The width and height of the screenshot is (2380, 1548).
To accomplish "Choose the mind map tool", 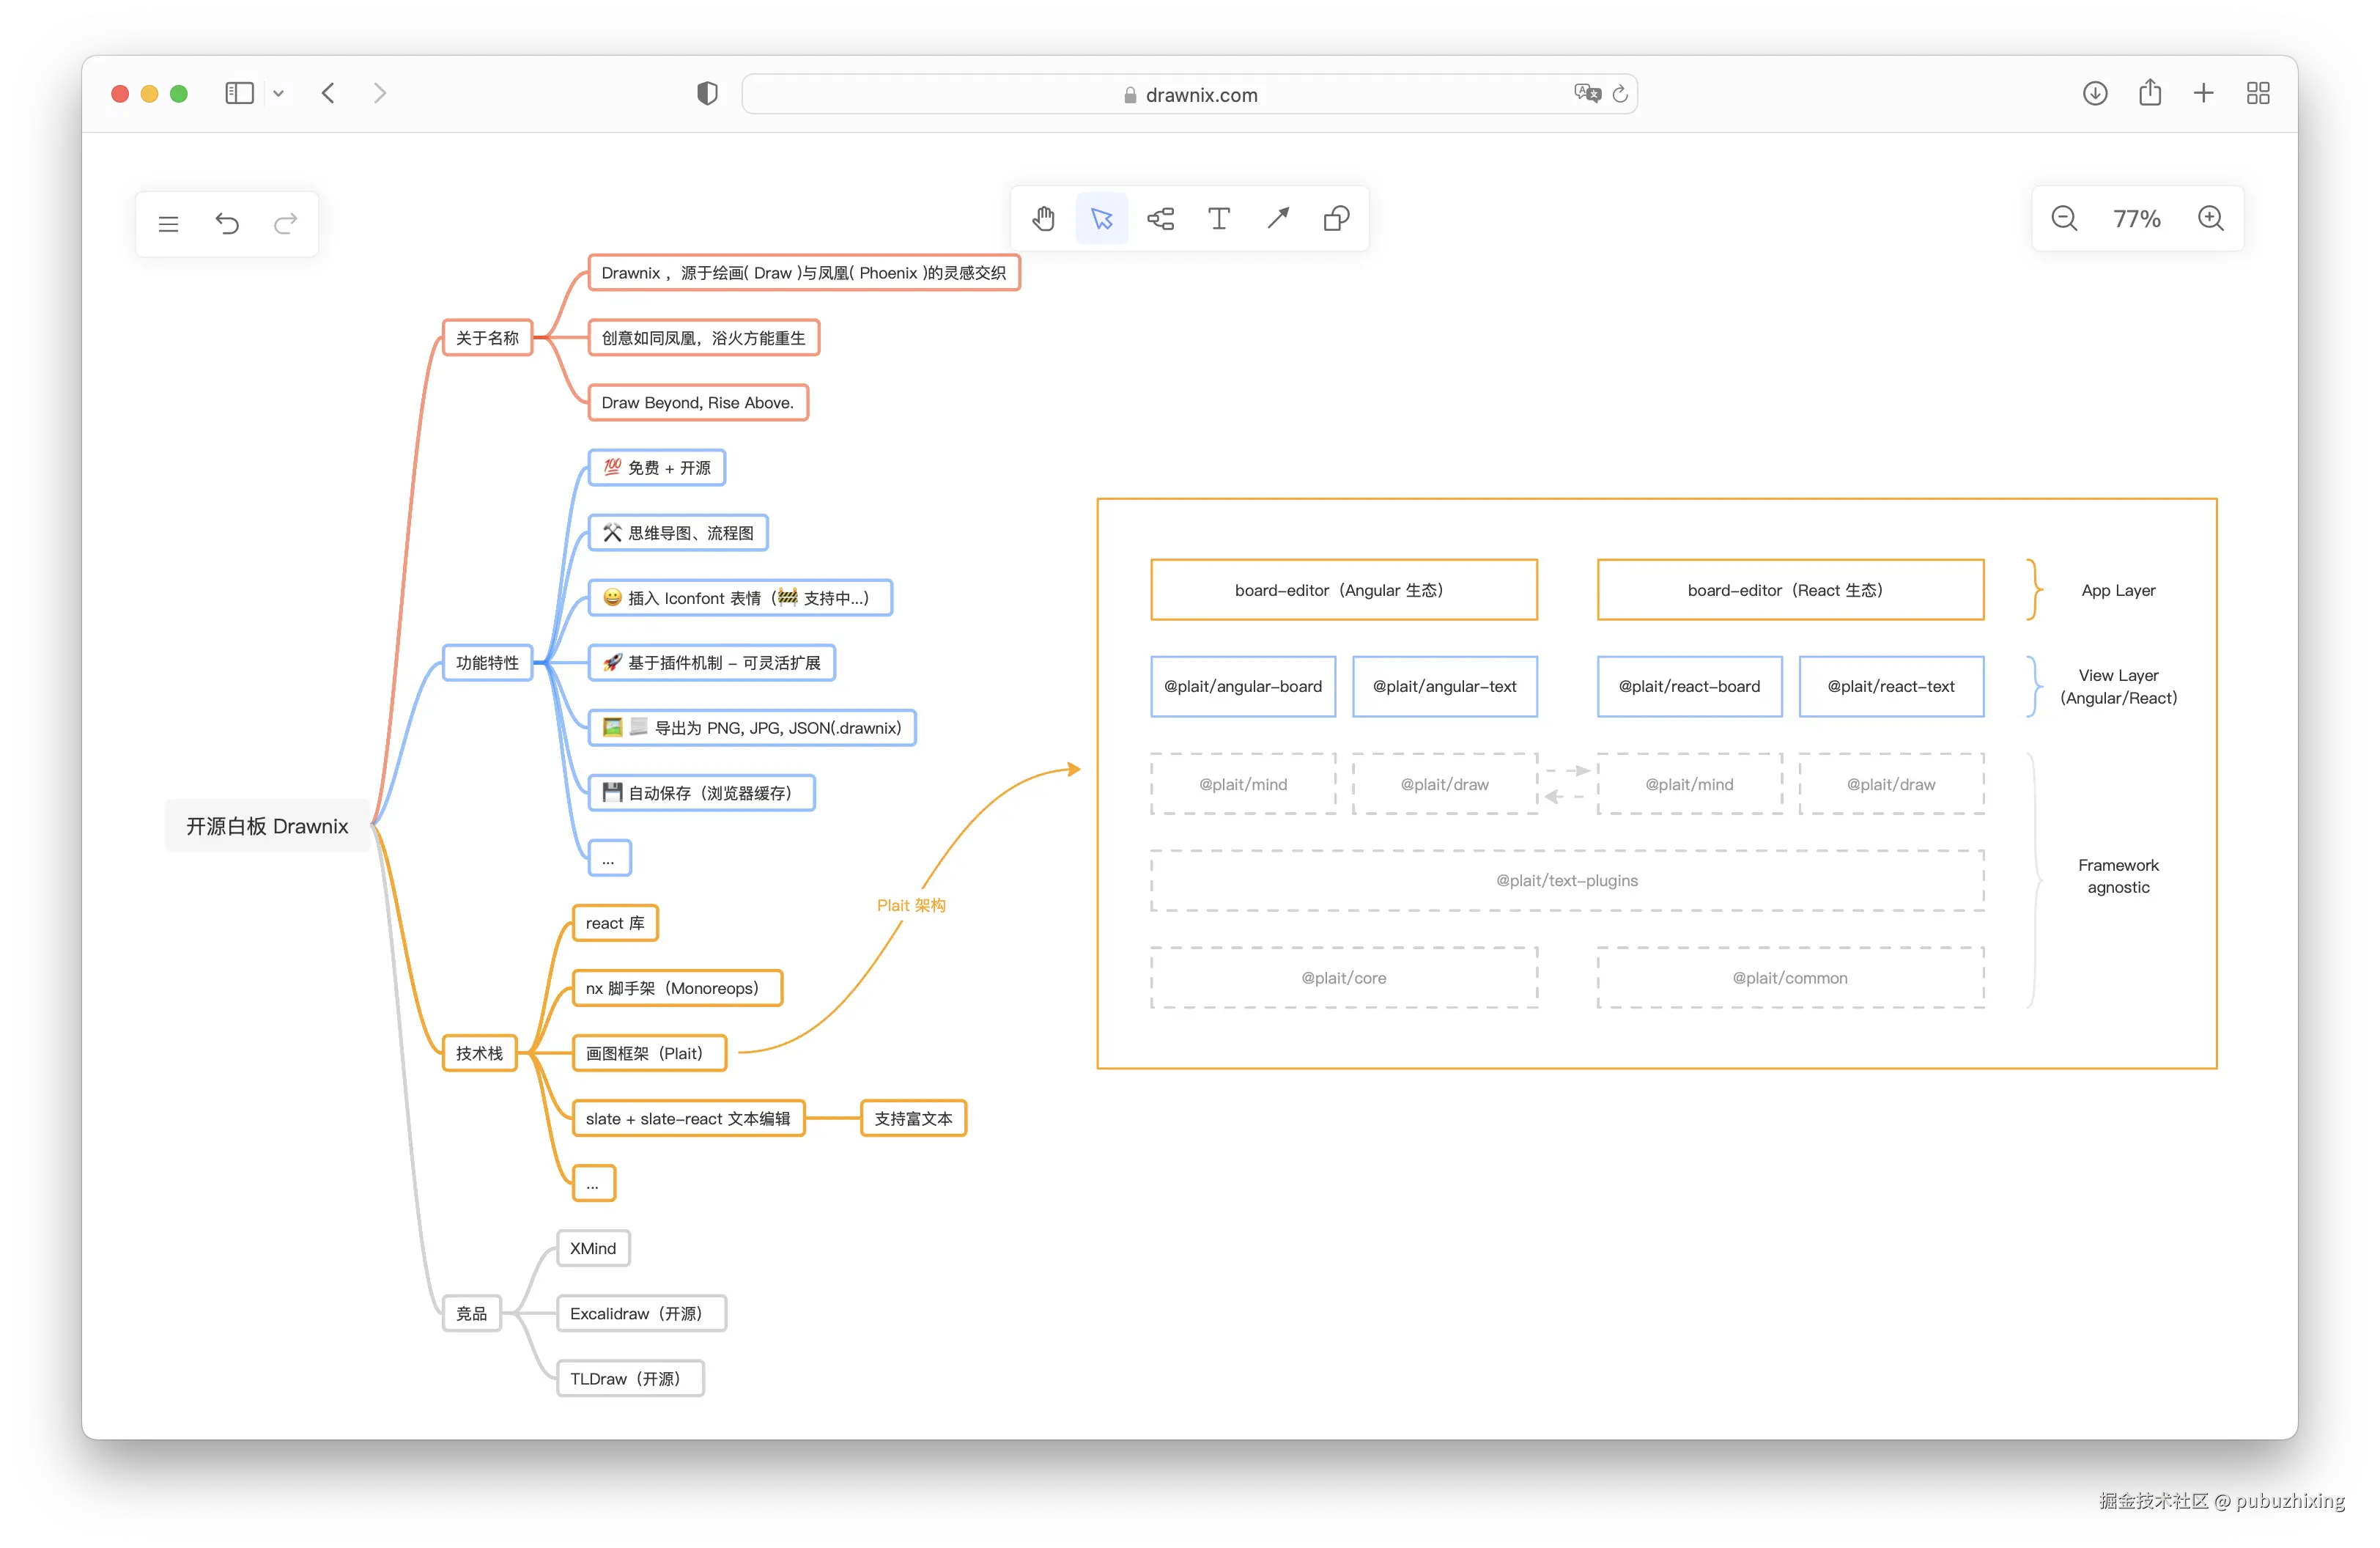I will point(1160,218).
